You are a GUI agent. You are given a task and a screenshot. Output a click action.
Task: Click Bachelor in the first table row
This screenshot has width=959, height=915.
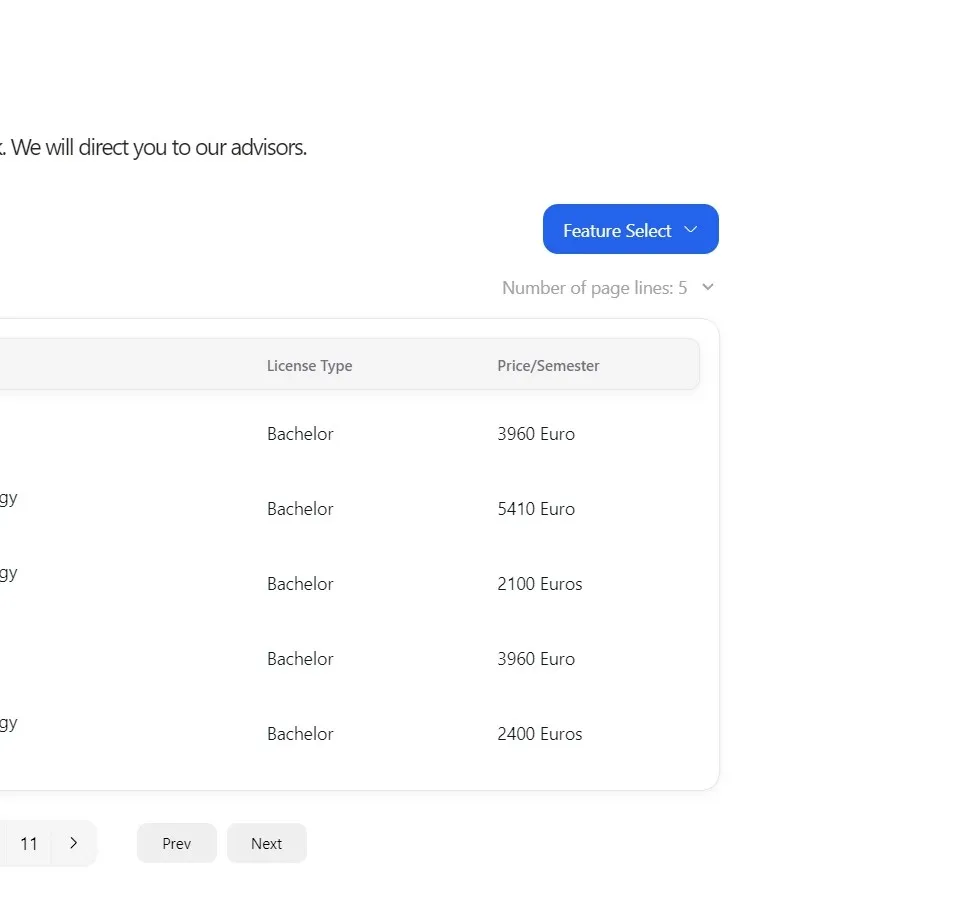point(300,434)
